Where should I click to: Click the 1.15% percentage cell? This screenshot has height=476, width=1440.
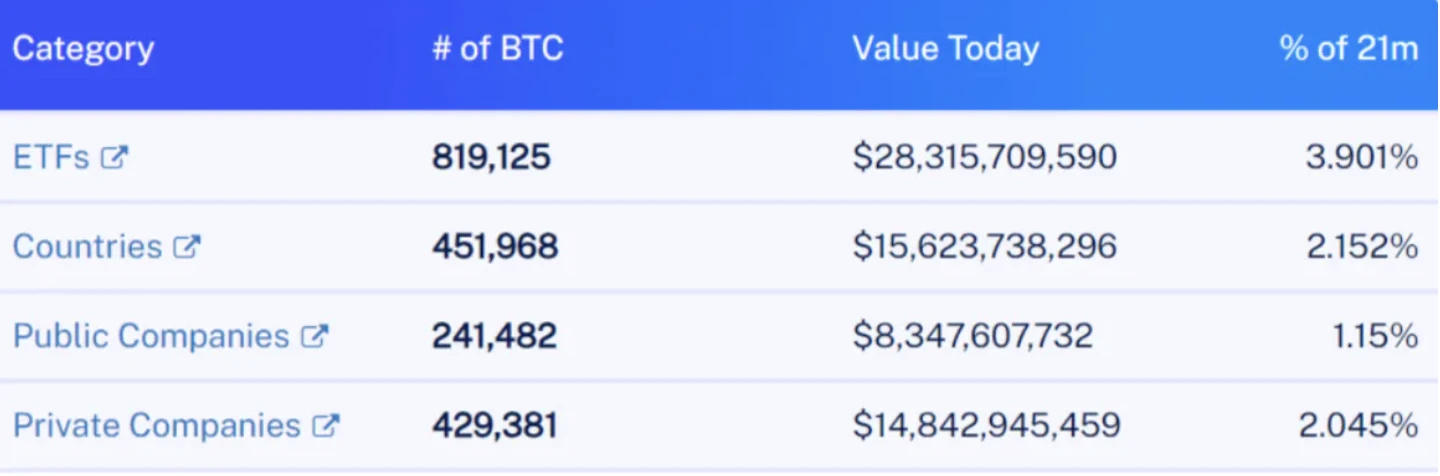pos(1374,336)
